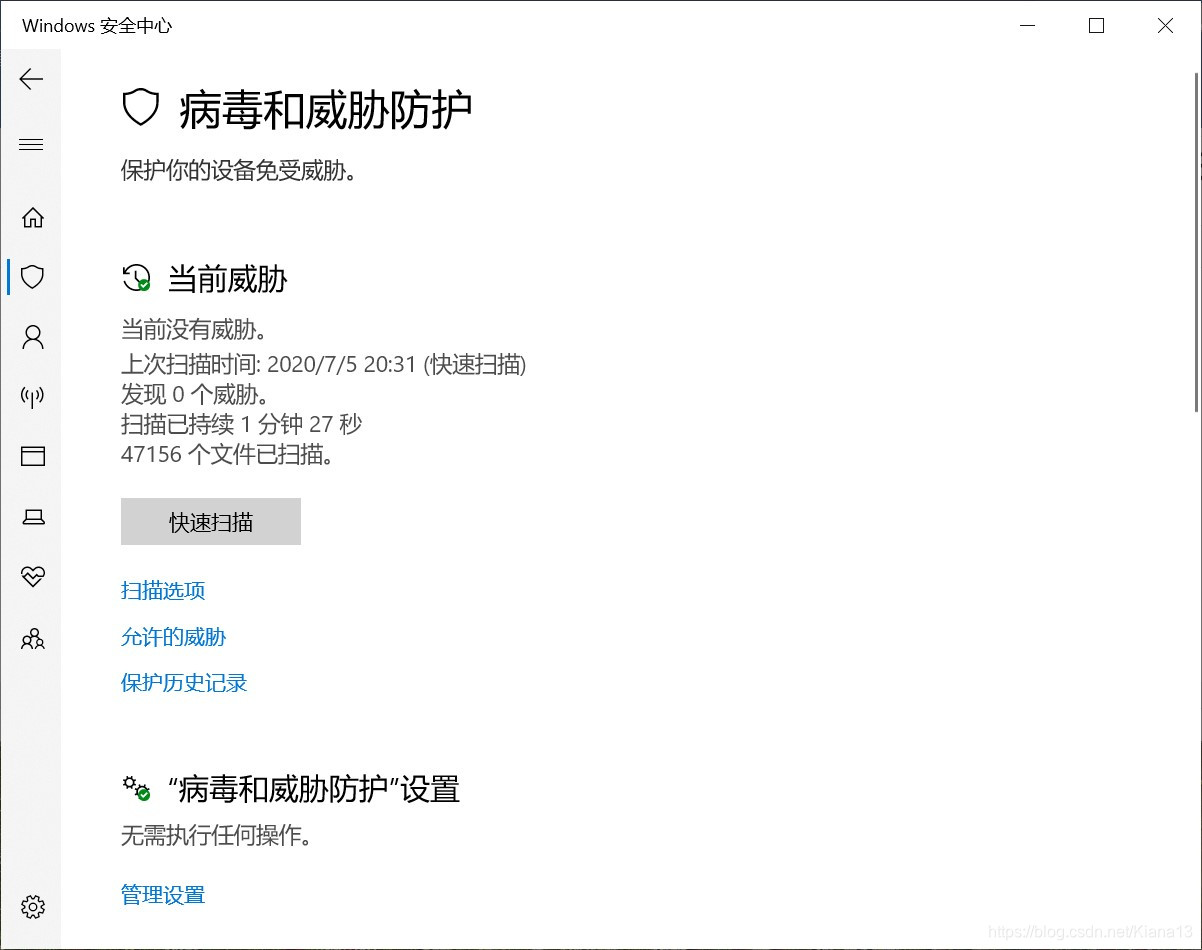Viewport: 1202px width, 950px height.
Task: Open Account protection person icon
Action: coord(33,337)
